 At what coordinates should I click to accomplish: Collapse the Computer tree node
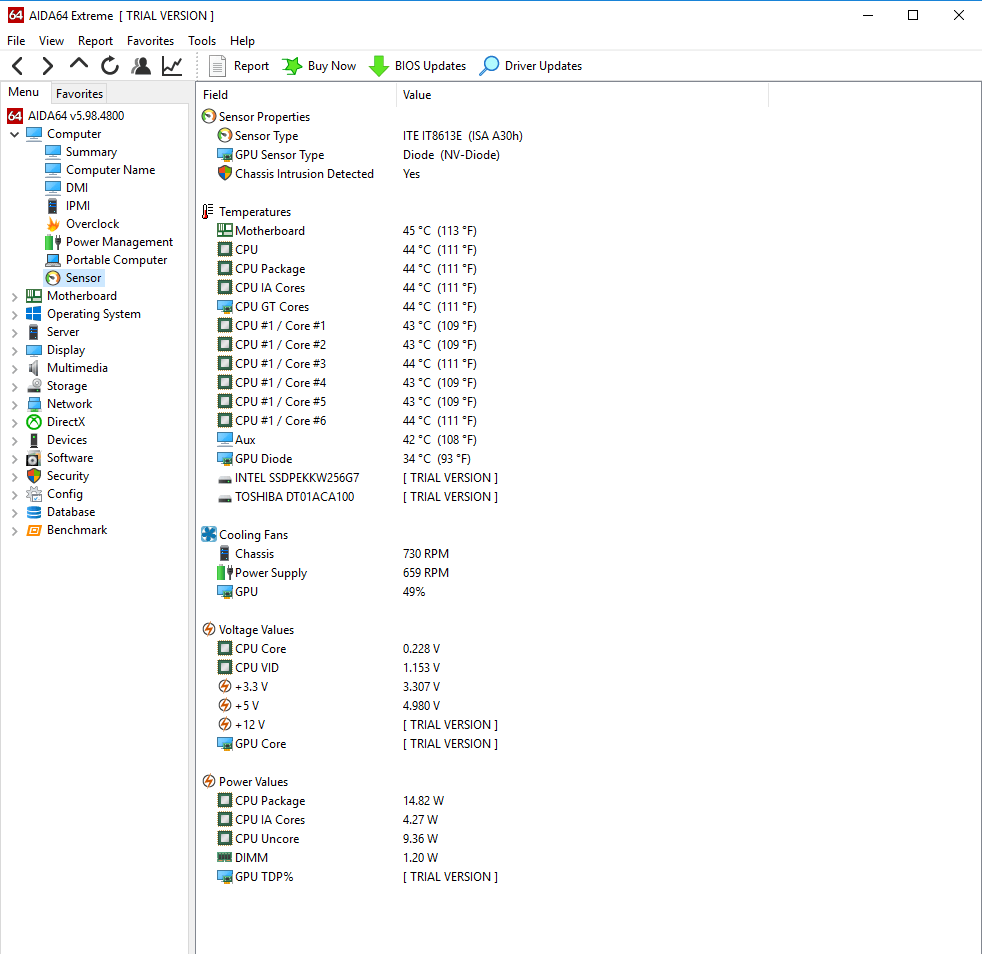pos(14,134)
